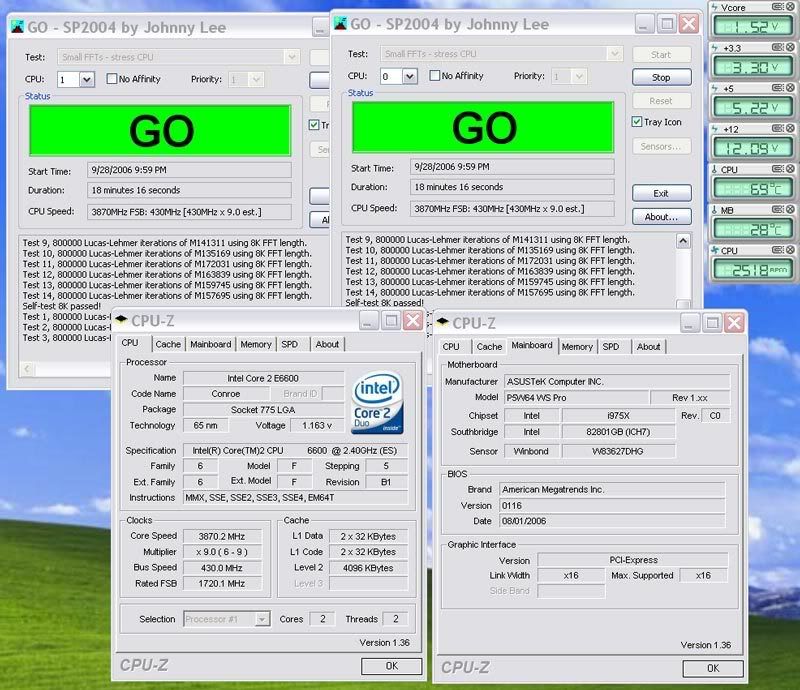Uncheck Tray Icon in CPU 0 window
This screenshot has height=690, width=800.
pos(637,122)
